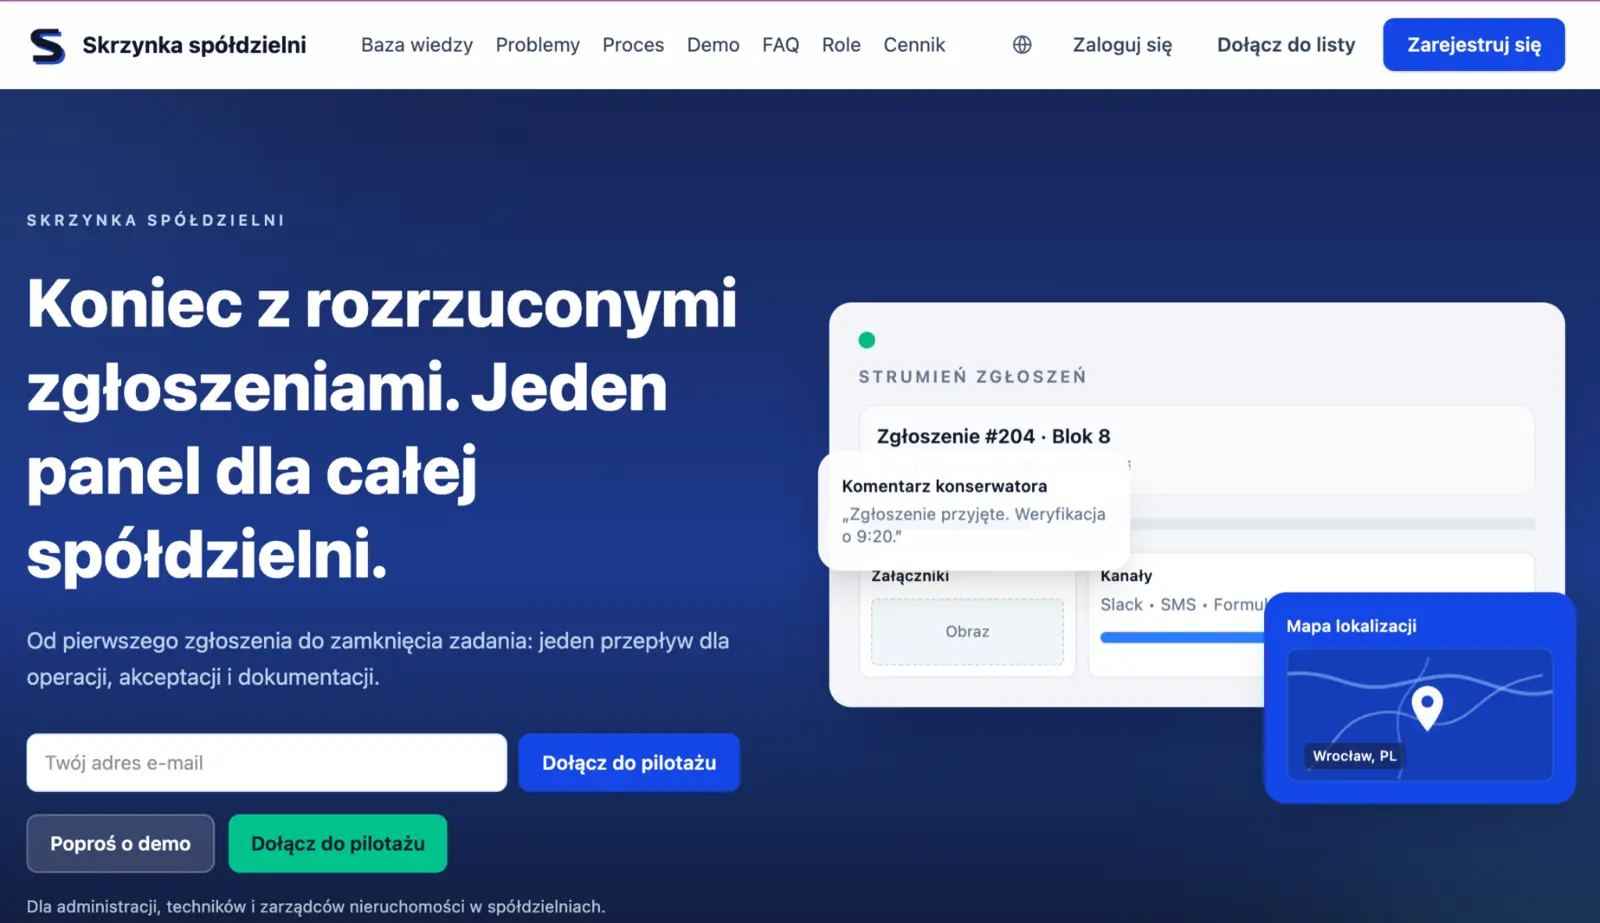Click the Zaloguj się link
Screen dimensions: 1600x923
coord(1122,45)
